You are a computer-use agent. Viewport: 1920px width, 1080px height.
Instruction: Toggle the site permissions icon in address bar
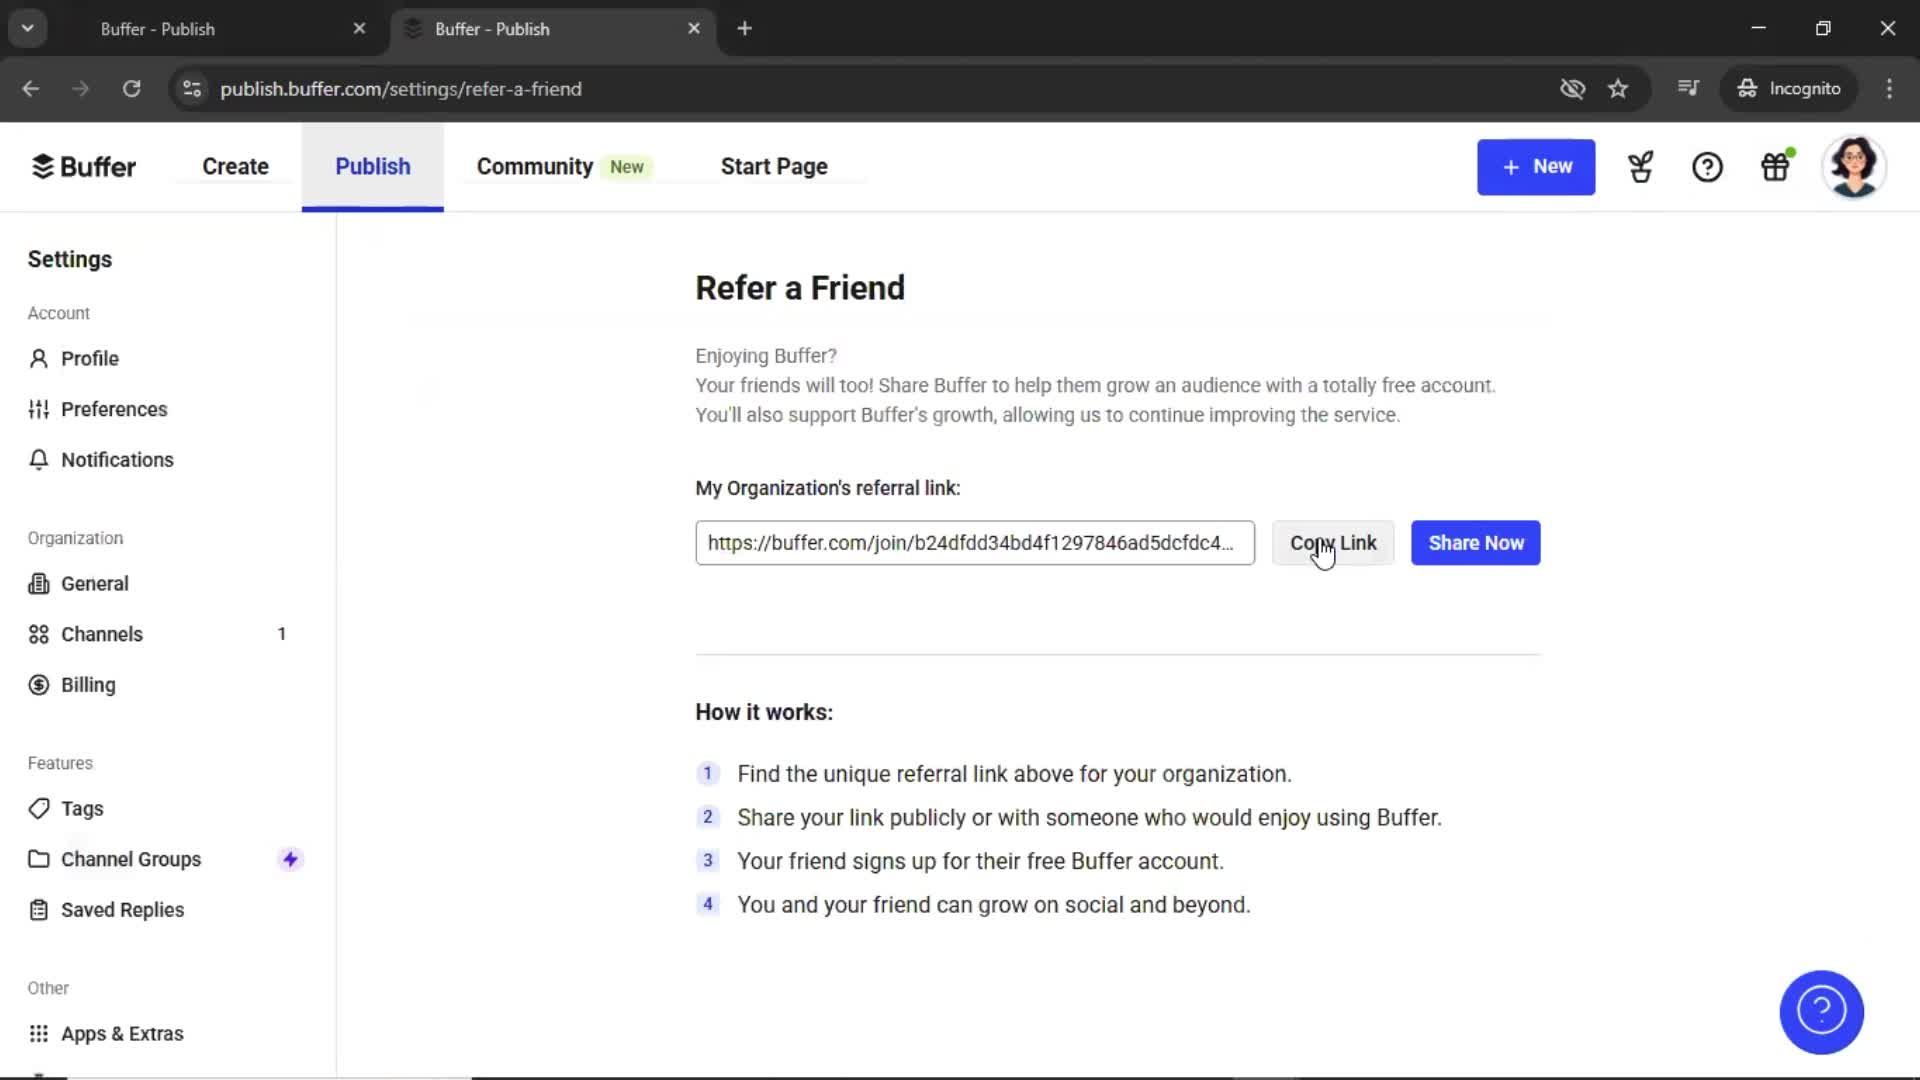click(x=192, y=89)
